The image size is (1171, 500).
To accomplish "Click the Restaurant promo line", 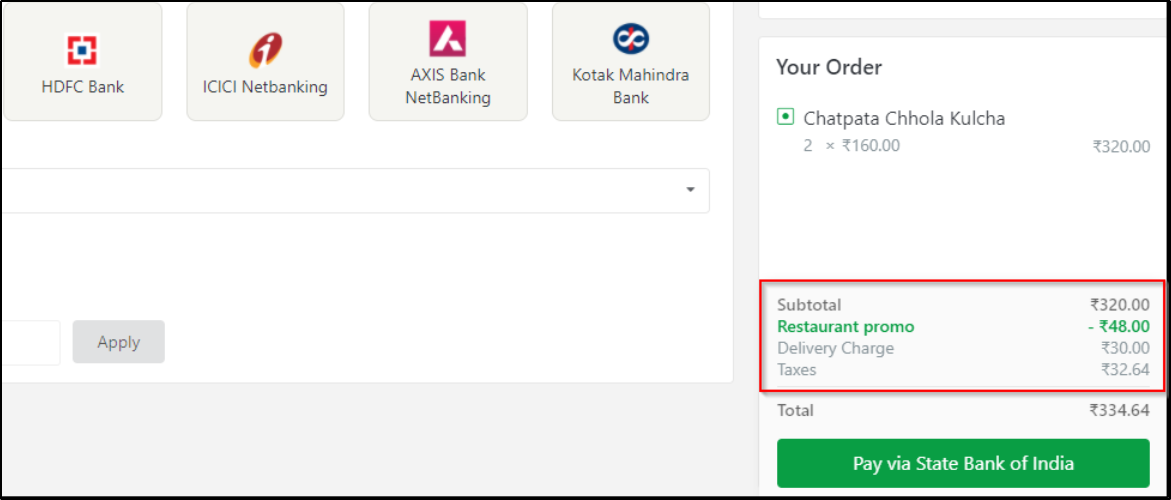I will tap(963, 326).
